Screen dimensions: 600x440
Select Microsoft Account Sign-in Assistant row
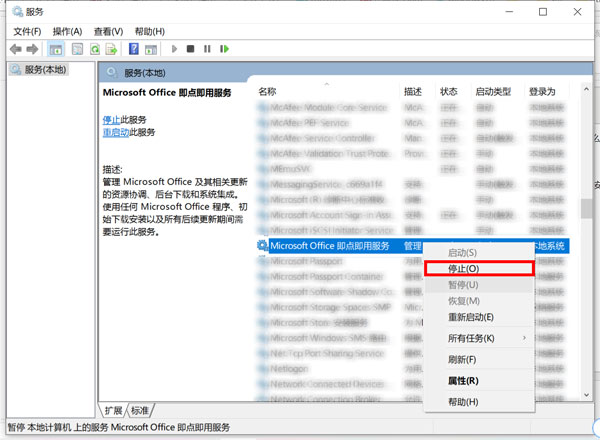click(x=413, y=215)
